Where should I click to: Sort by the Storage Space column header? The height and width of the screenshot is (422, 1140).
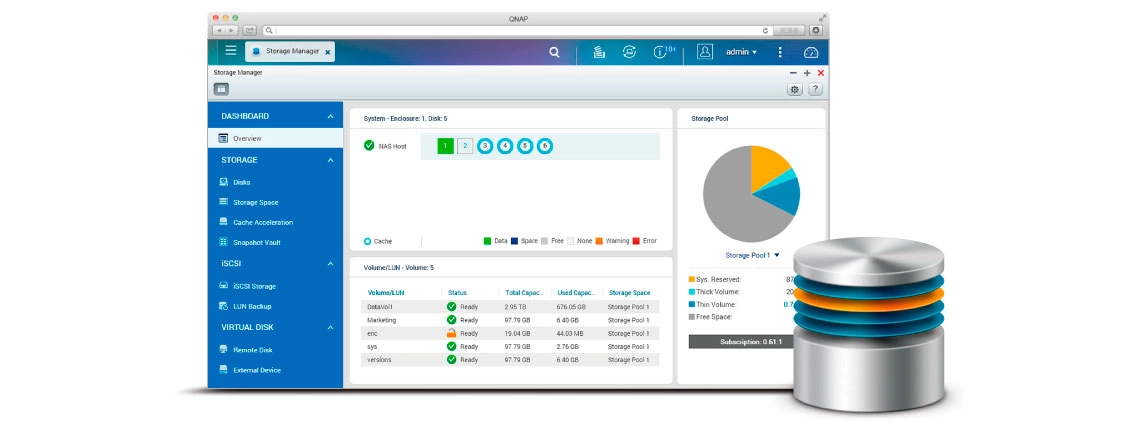point(630,292)
